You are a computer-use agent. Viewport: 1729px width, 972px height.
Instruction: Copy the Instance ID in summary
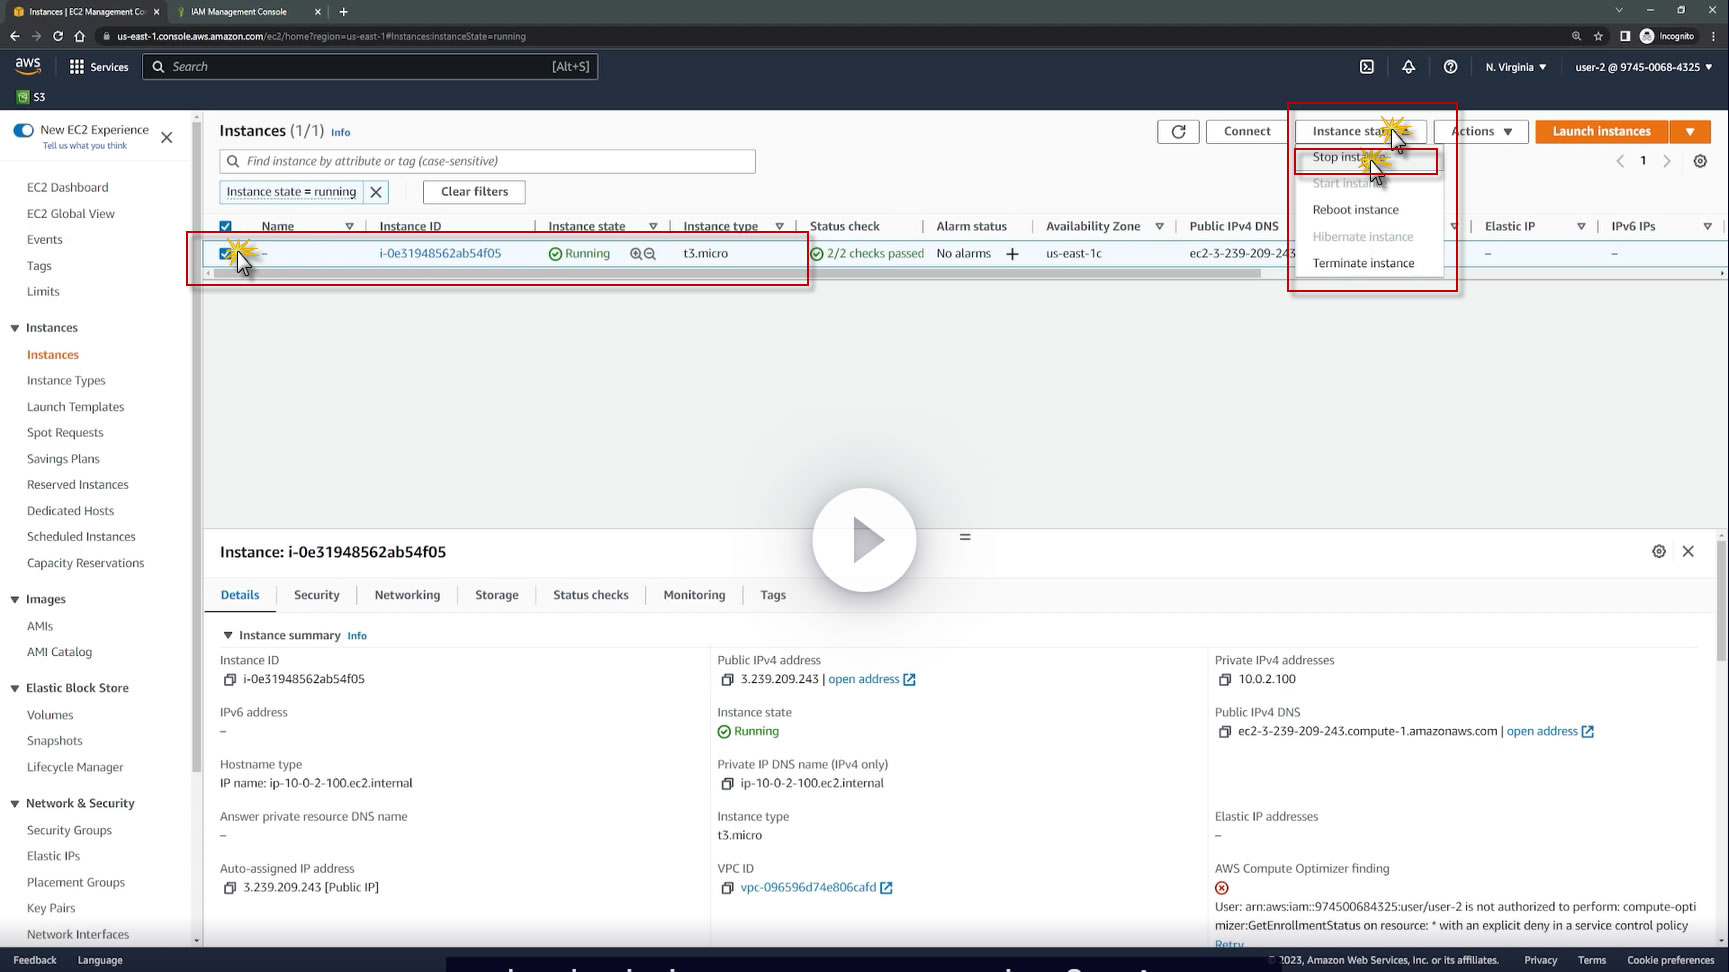230,680
